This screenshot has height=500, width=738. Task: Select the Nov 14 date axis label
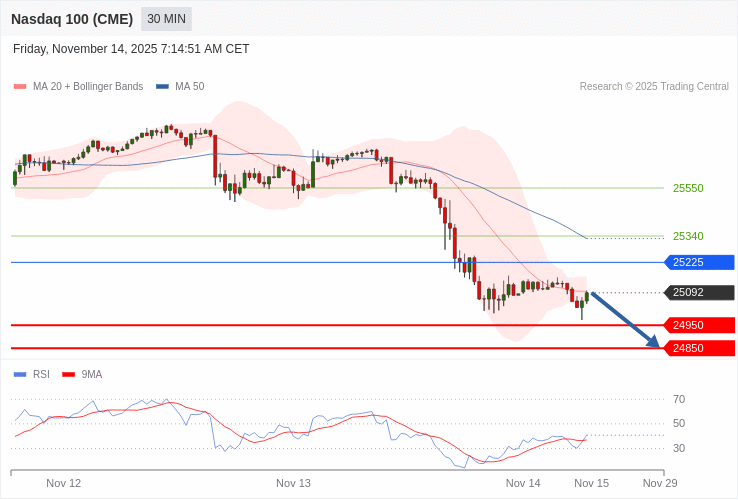[x=523, y=483]
